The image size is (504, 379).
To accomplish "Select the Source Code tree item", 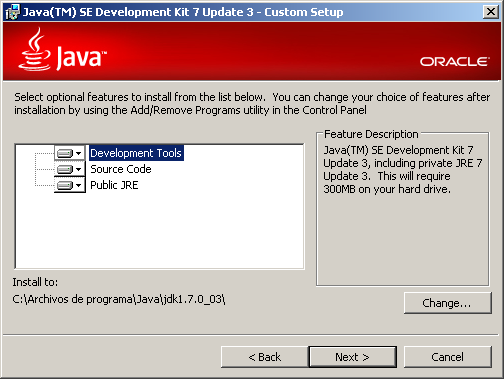I will coord(121,169).
